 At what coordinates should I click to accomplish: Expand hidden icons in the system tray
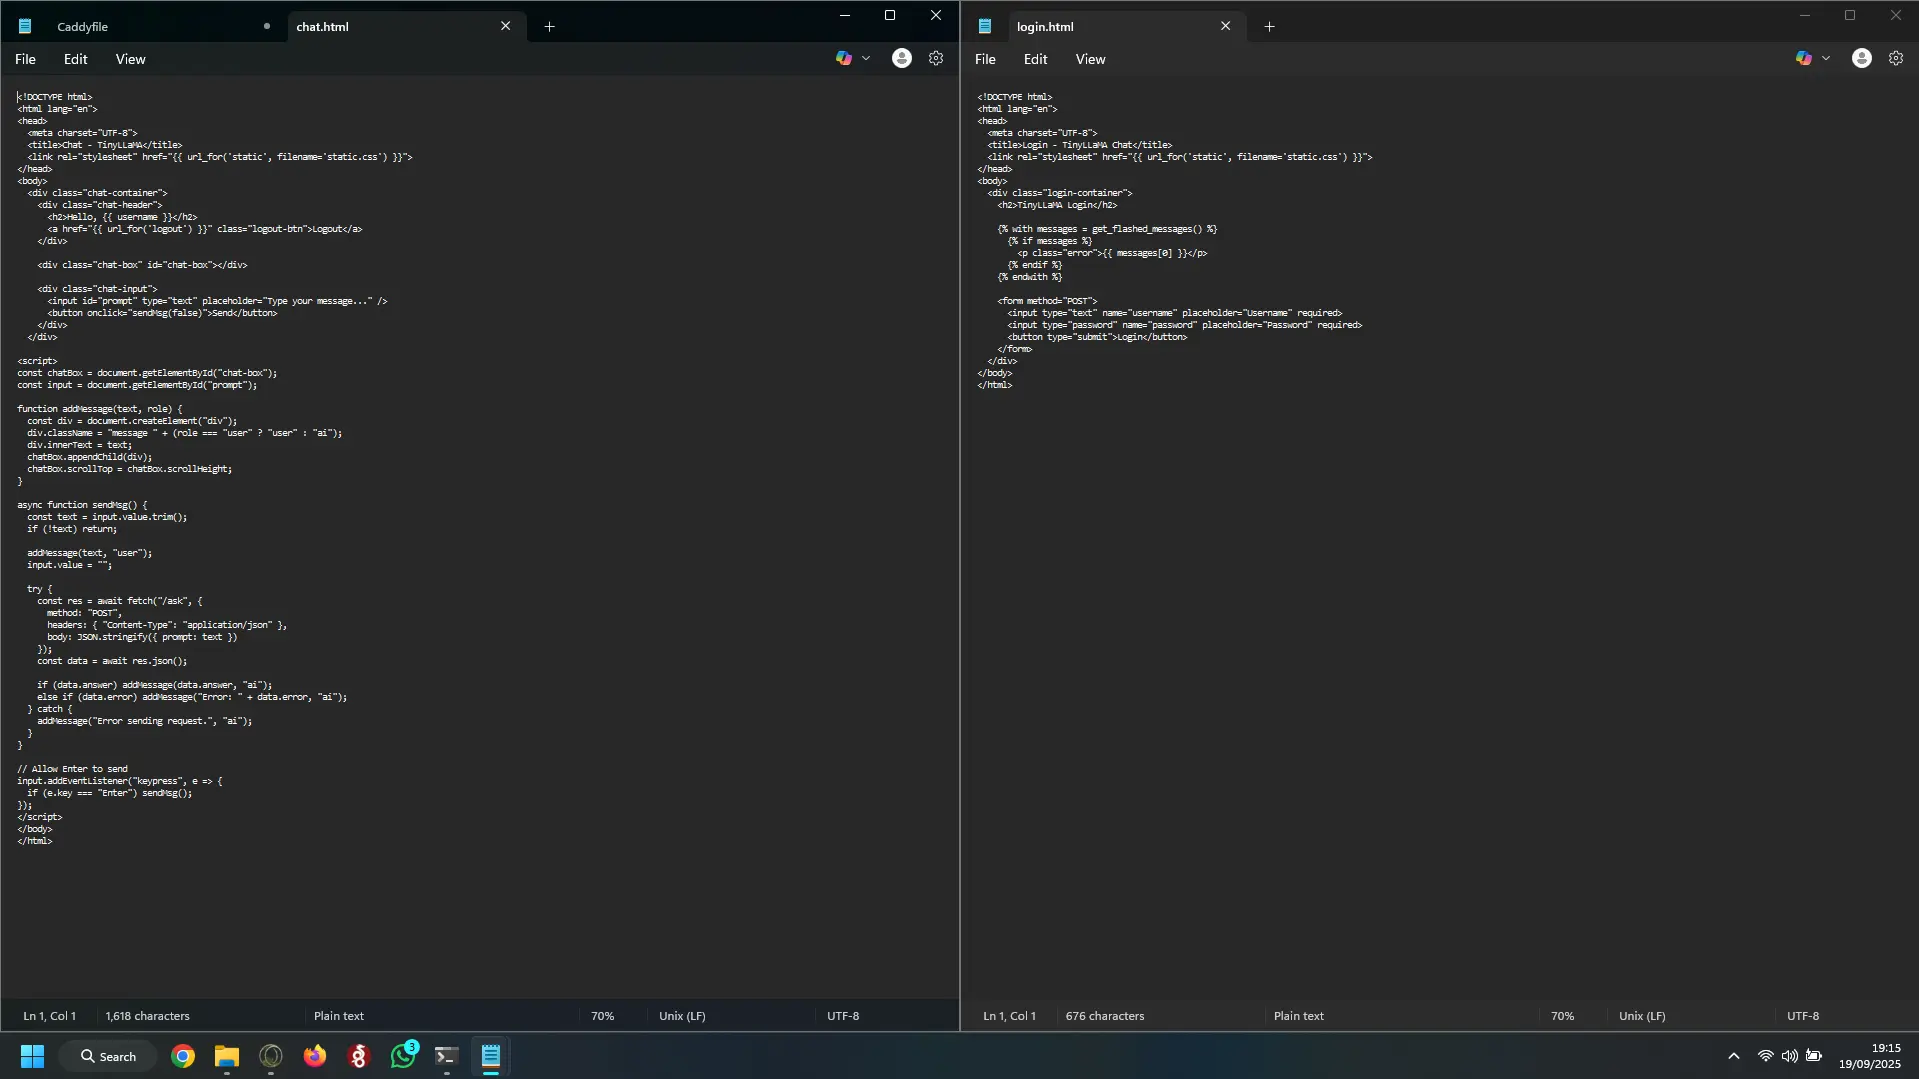[x=1733, y=1056]
